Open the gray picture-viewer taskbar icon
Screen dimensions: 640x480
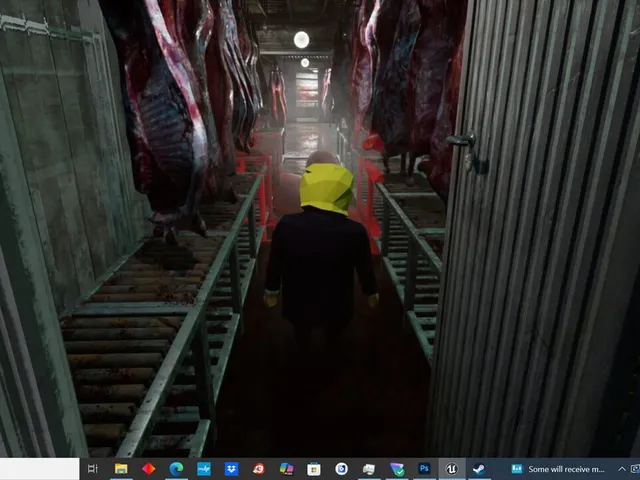(x=369, y=469)
